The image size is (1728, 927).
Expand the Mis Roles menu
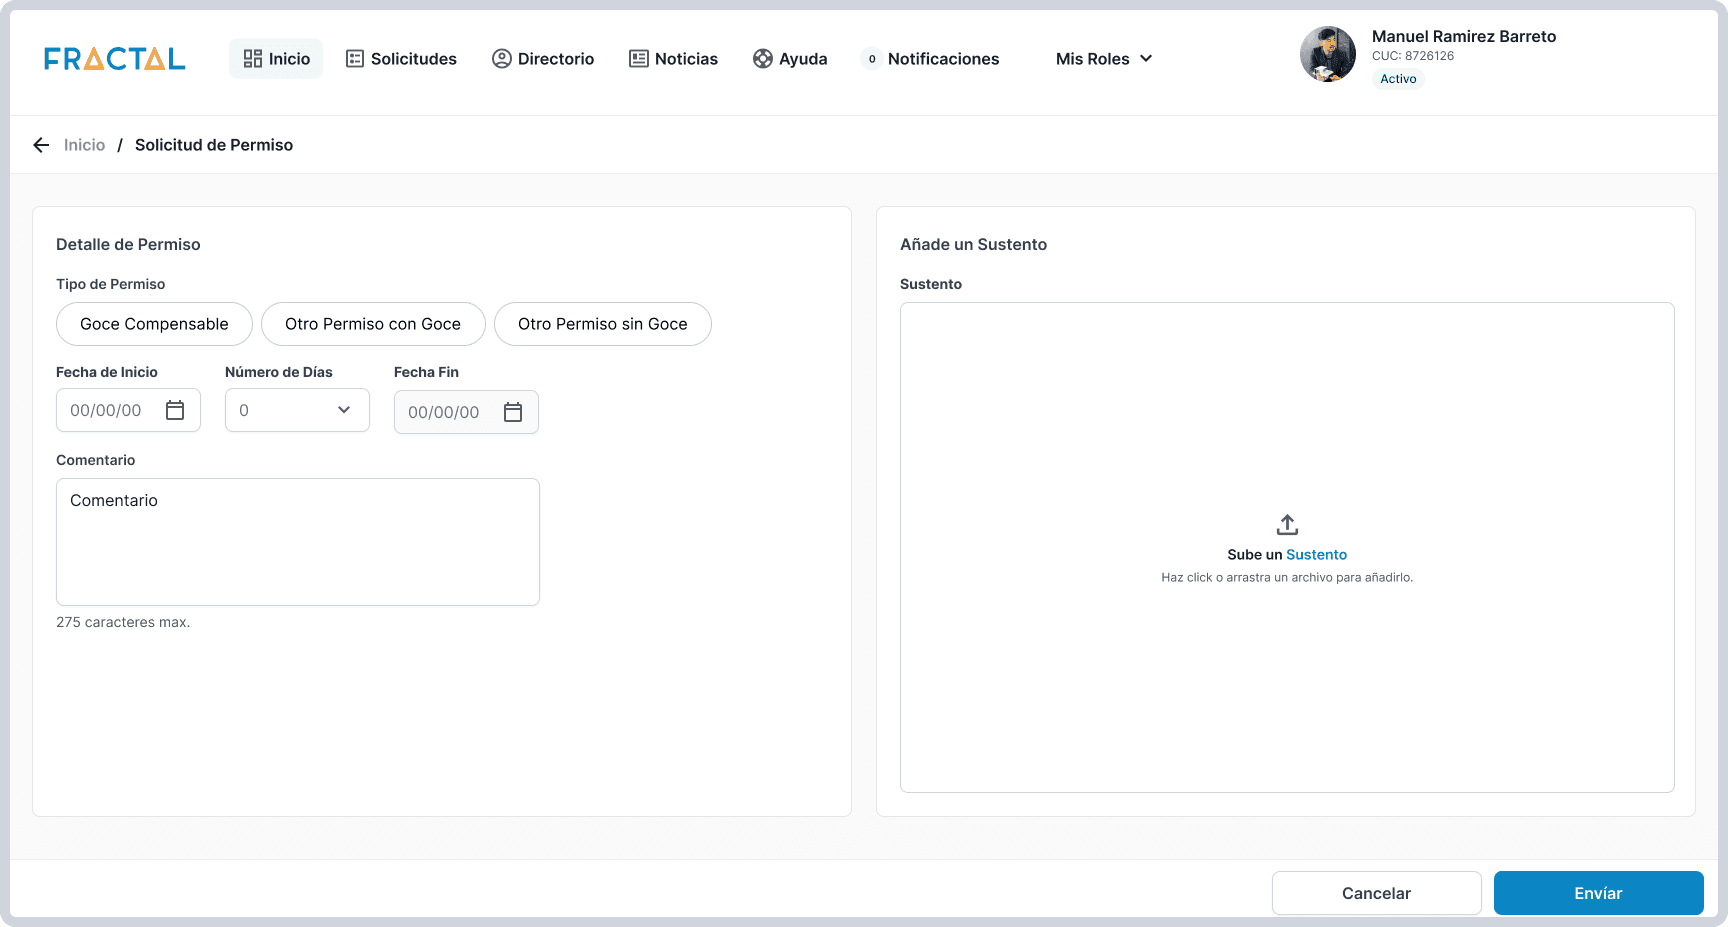tap(1104, 59)
